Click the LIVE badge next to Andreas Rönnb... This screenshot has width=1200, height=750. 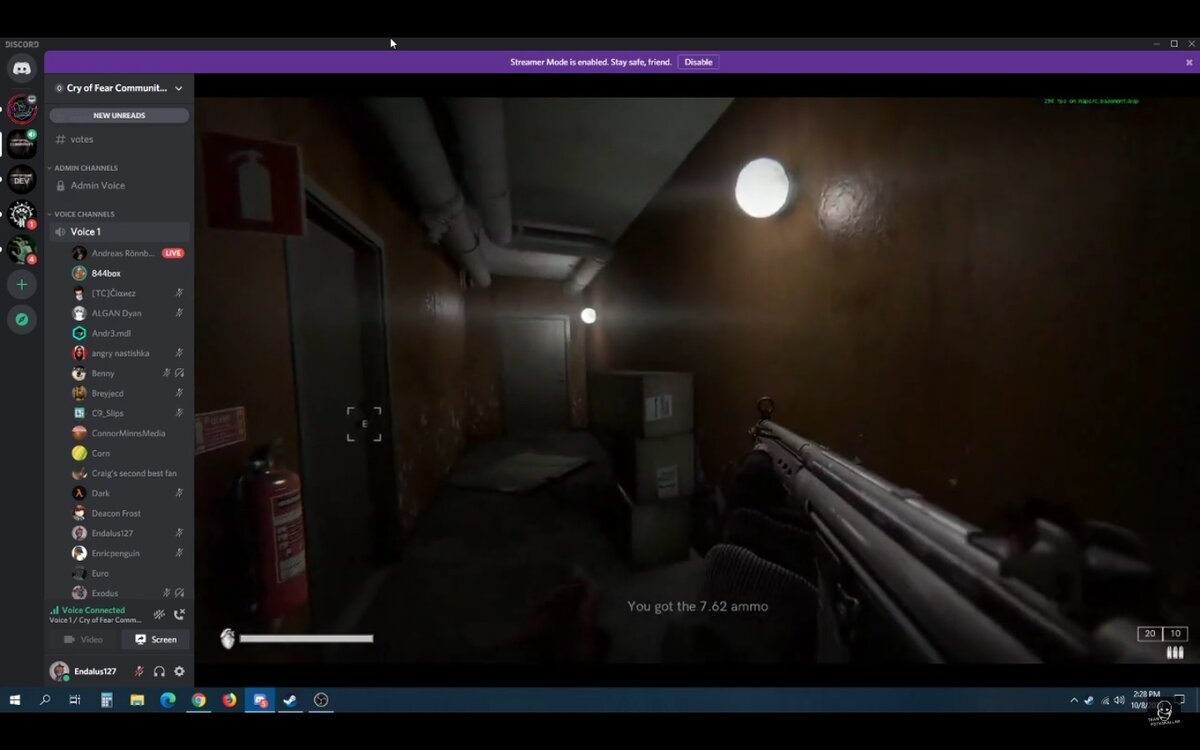click(173, 253)
